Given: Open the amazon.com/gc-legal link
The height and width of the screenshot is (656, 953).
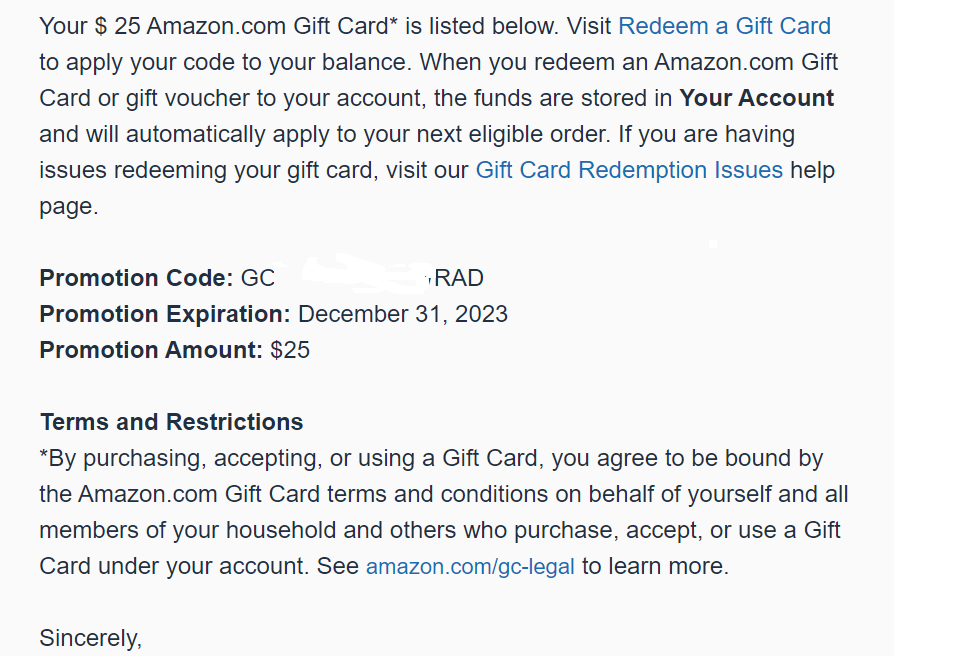Looking at the screenshot, I should point(470,567).
